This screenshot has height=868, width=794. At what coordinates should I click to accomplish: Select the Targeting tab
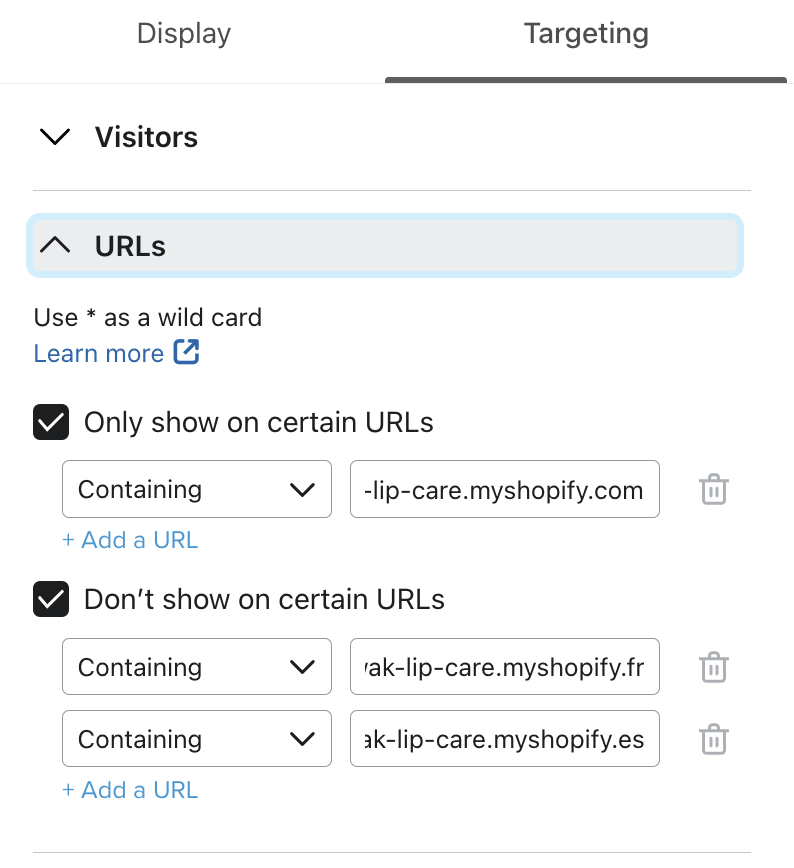(586, 33)
